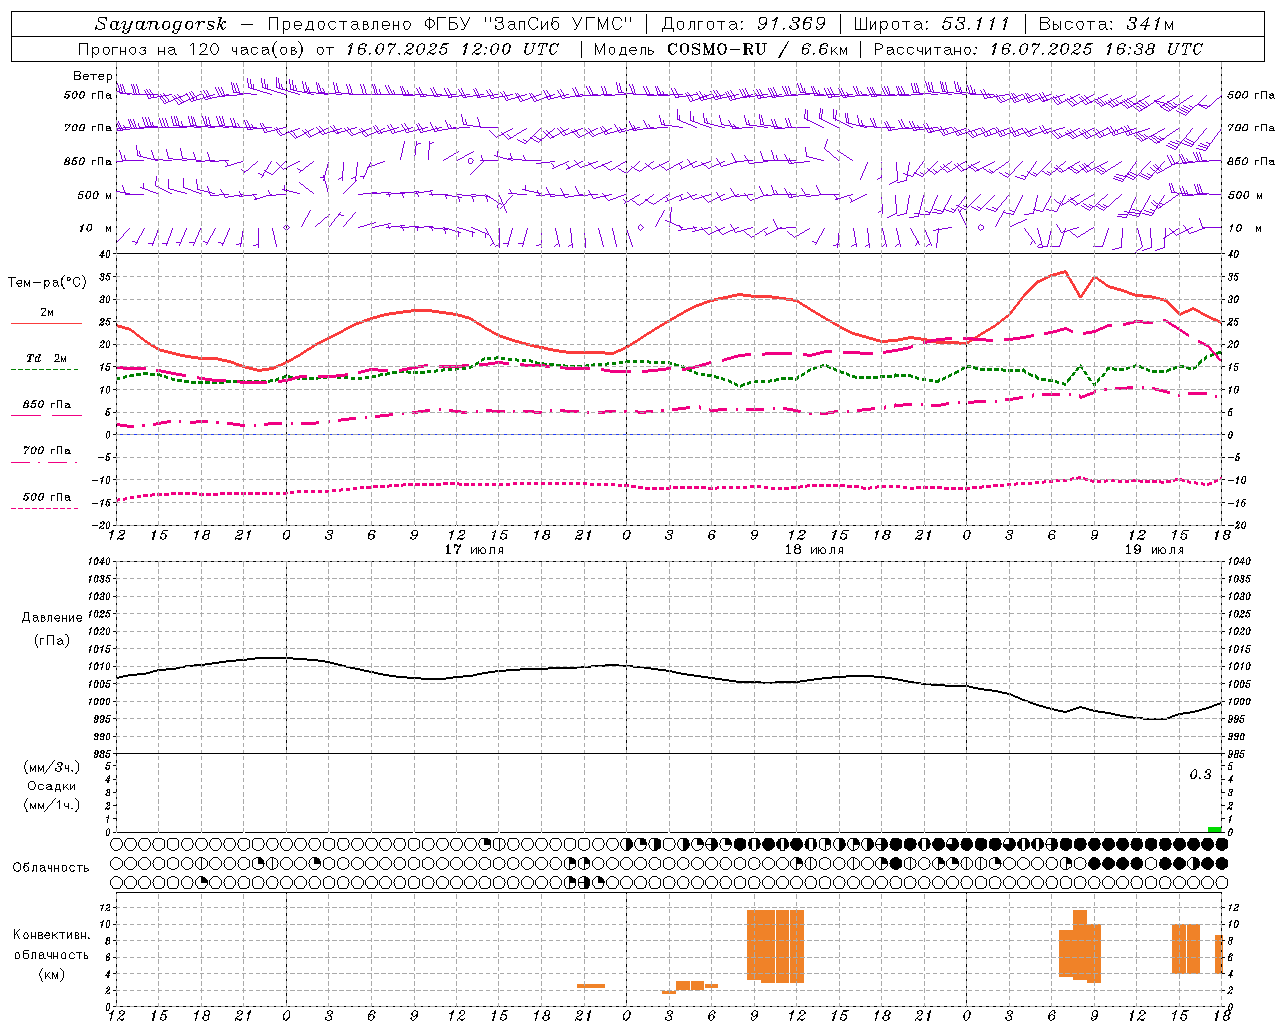Click the 19 июля date label
1280x1024 pixels.
1154,550
